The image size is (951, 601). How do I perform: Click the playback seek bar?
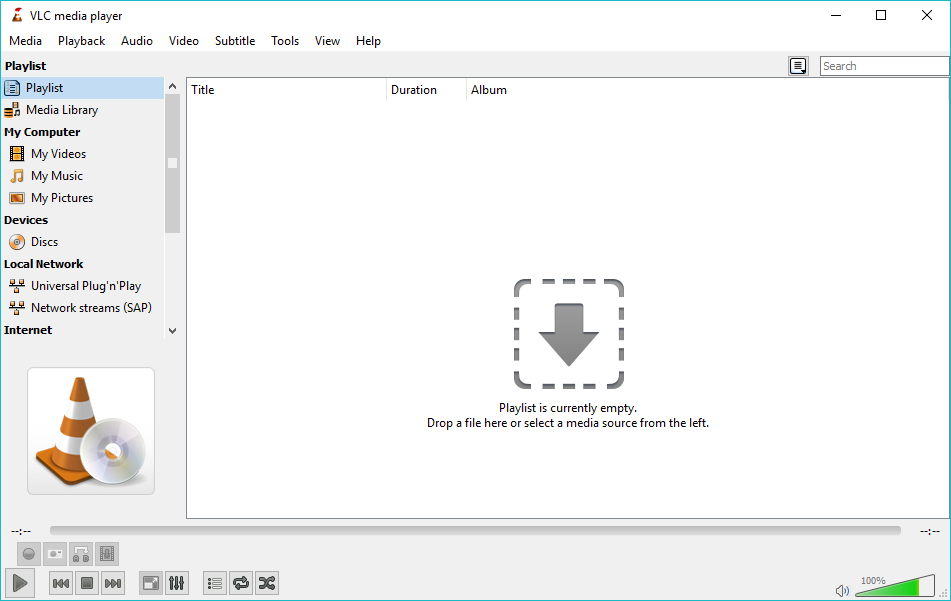[475, 531]
